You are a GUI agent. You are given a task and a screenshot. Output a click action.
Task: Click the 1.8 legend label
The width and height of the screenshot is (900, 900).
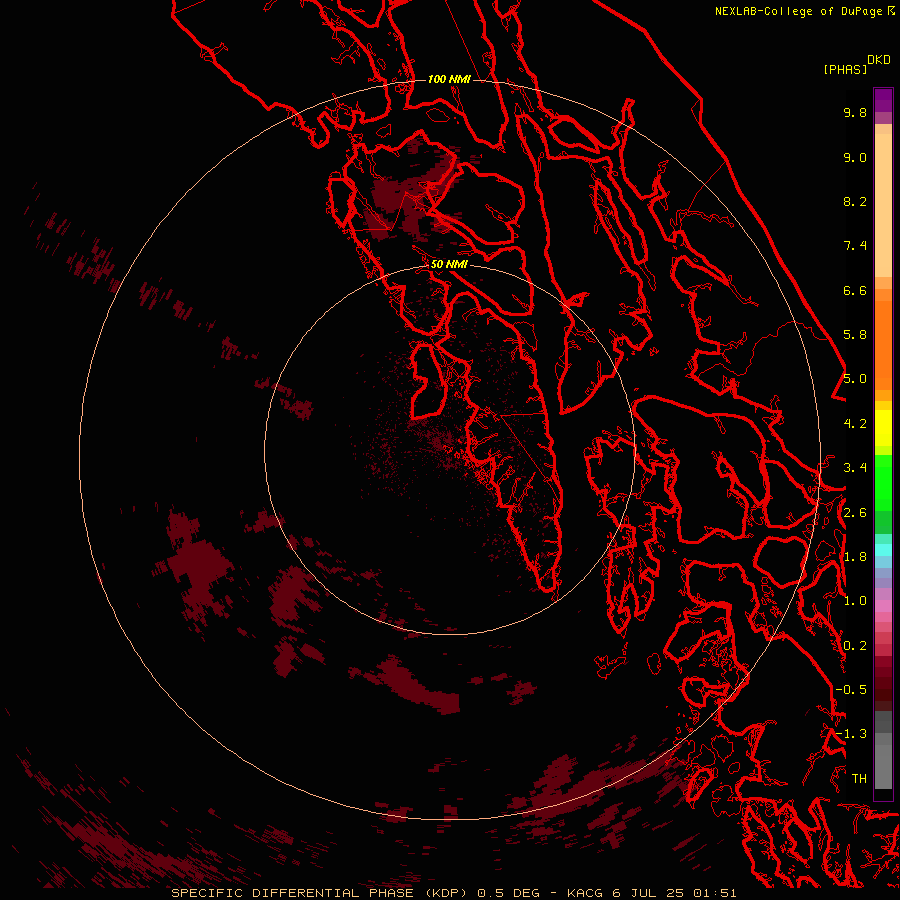855,557
